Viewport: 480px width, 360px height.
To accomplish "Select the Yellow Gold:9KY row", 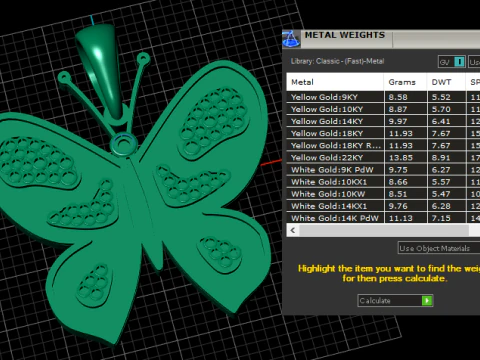I will pos(383,97).
